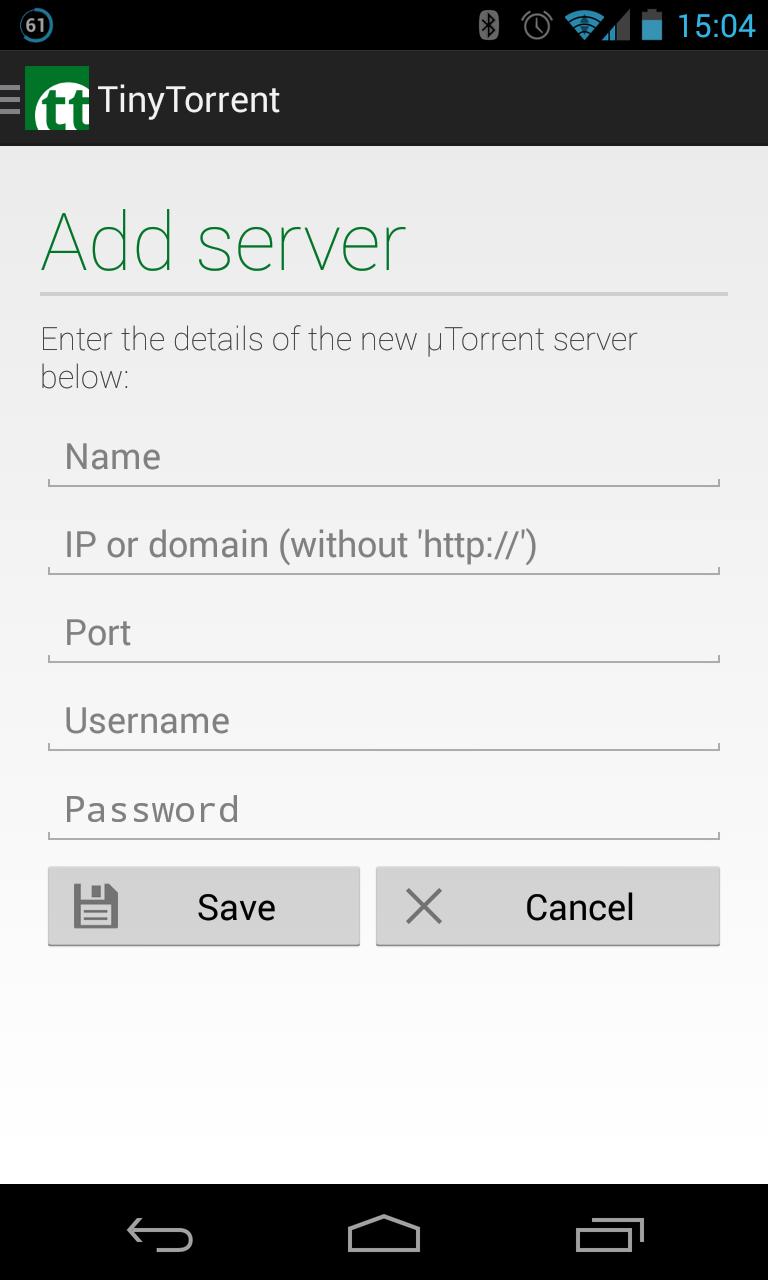Select the Password input field
Image resolution: width=768 pixels, height=1280 pixels.
point(384,810)
